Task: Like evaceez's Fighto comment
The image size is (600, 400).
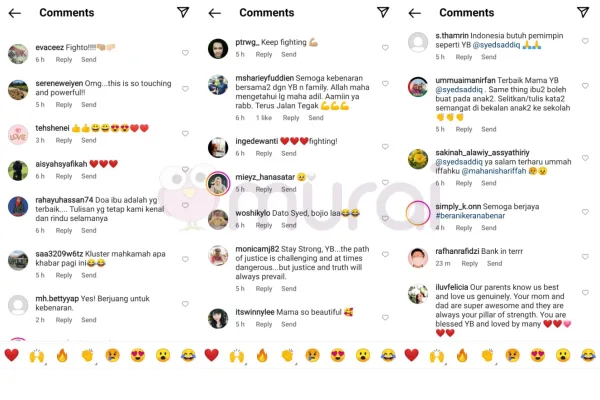Action: (x=185, y=53)
